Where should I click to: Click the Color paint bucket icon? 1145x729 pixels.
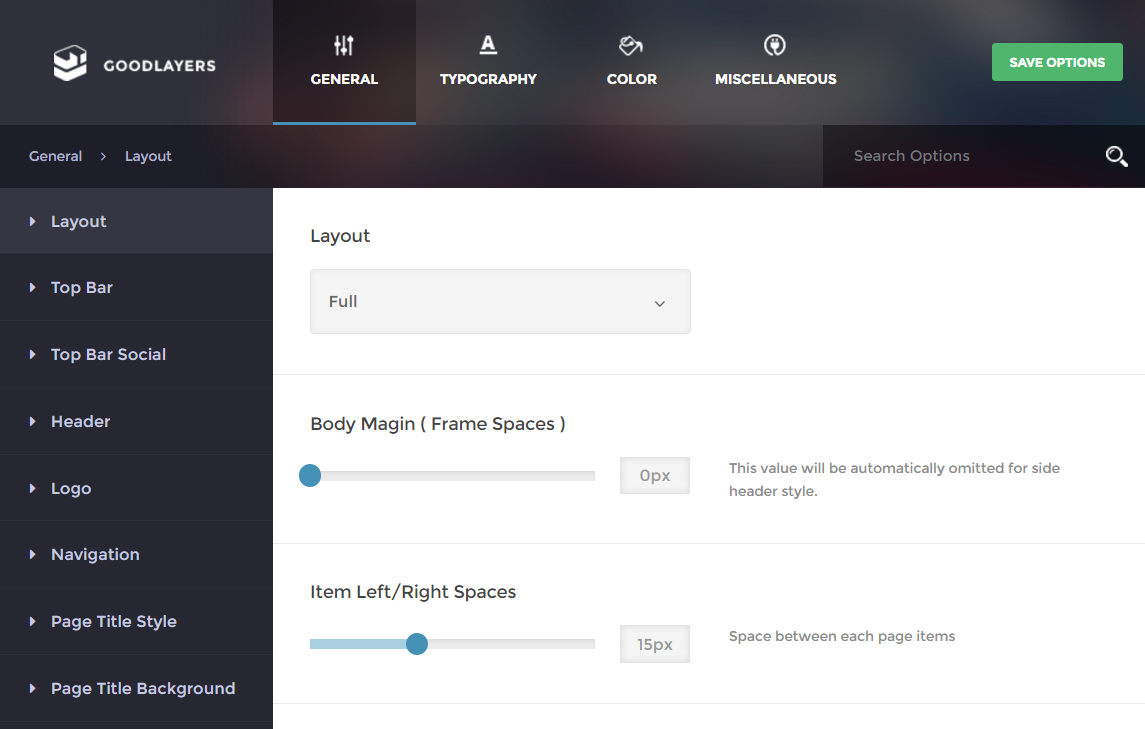click(631, 45)
